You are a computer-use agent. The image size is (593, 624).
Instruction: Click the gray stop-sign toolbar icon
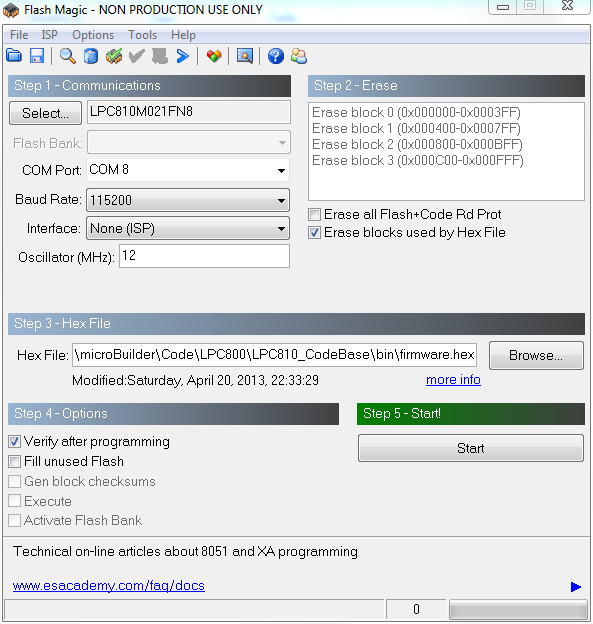tap(160, 56)
